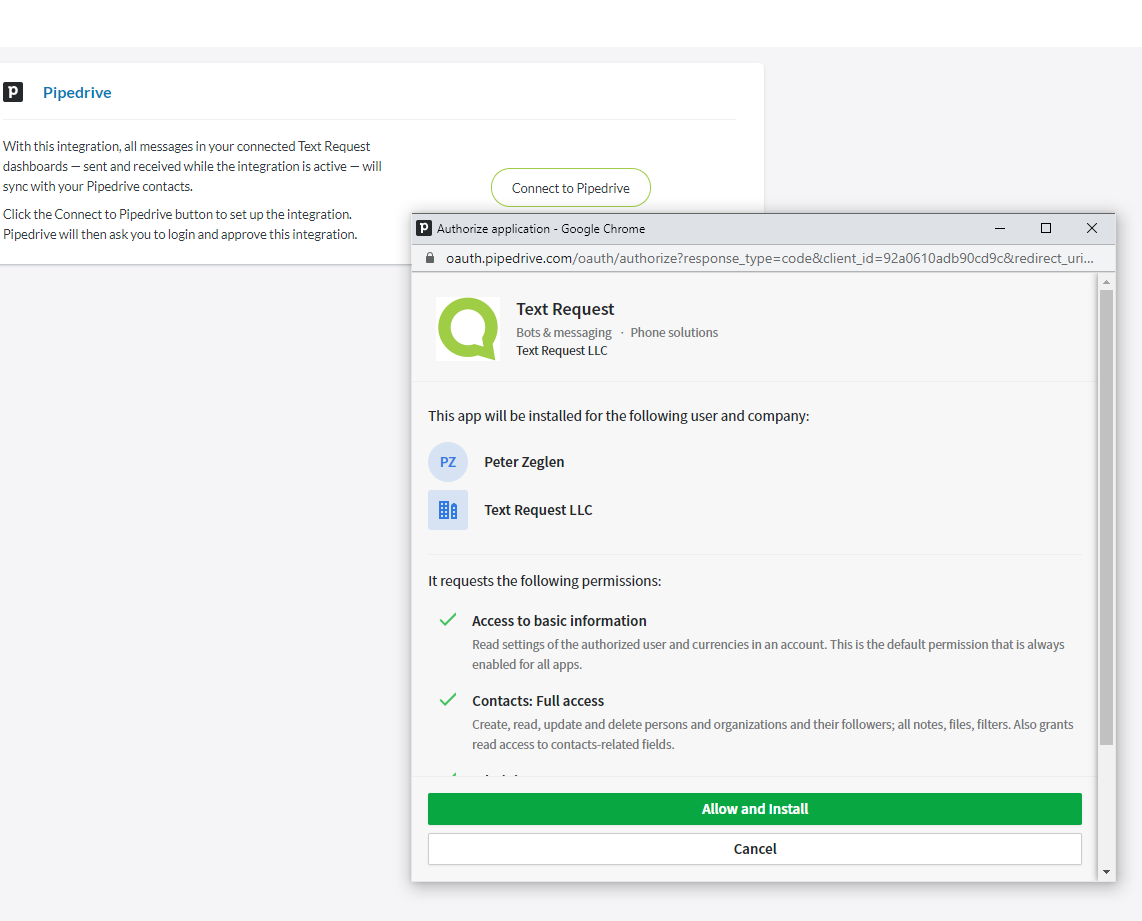Image resolution: width=1142 pixels, height=921 pixels.
Task: Click the lock icon in the address bar
Action: click(x=430, y=258)
